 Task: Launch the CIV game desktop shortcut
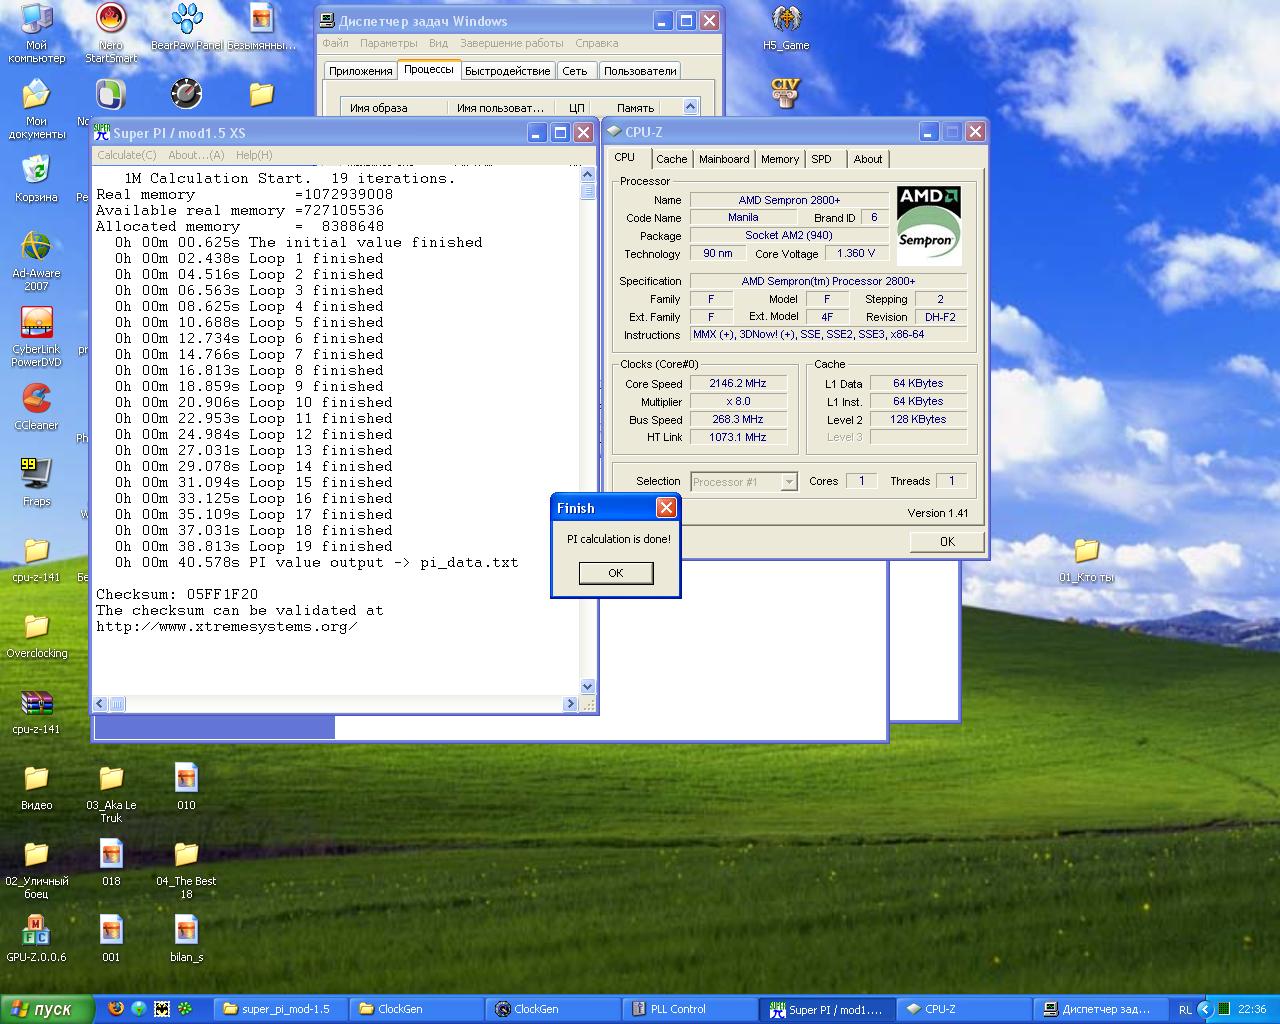pyautogui.click(x=786, y=92)
